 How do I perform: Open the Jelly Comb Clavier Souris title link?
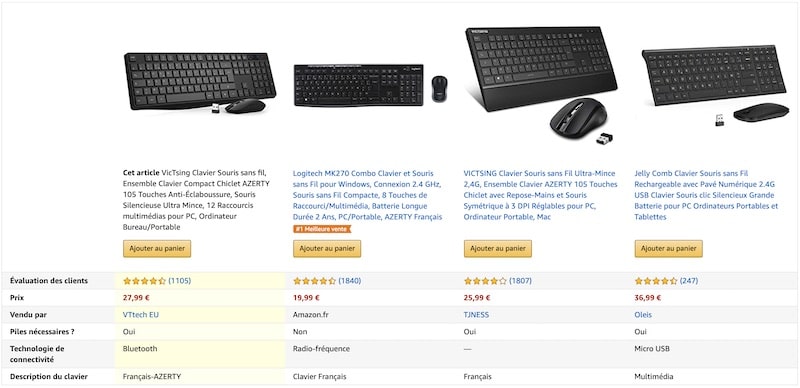point(707,195)
